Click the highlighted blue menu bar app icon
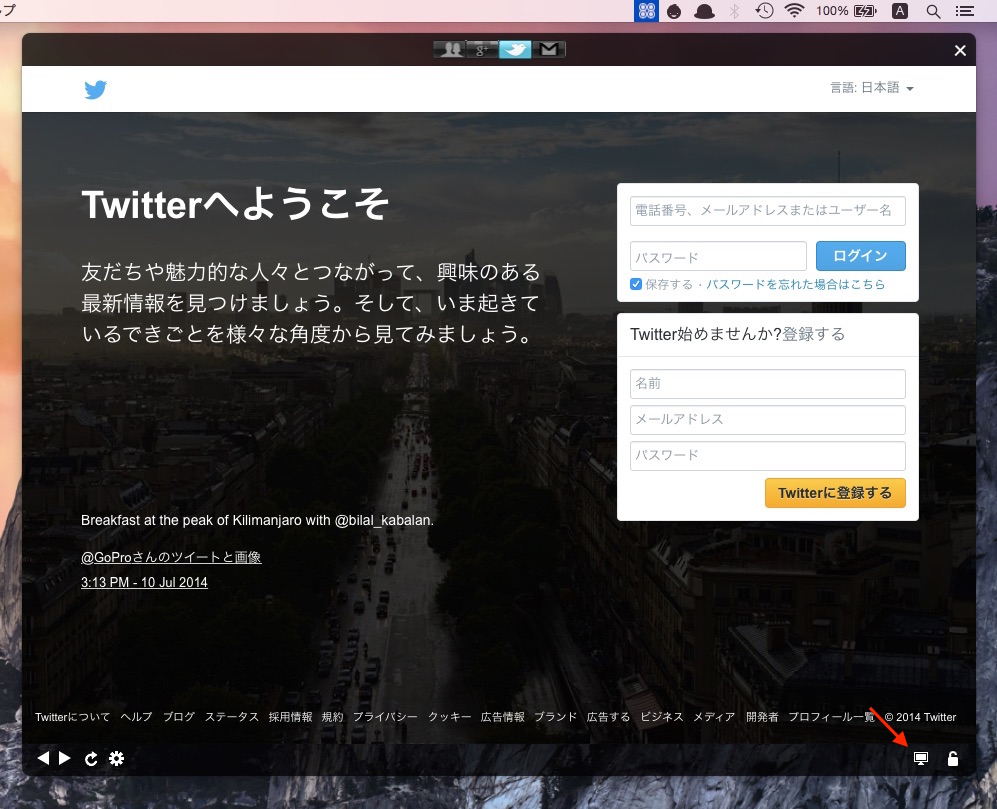 coord(647,11)
